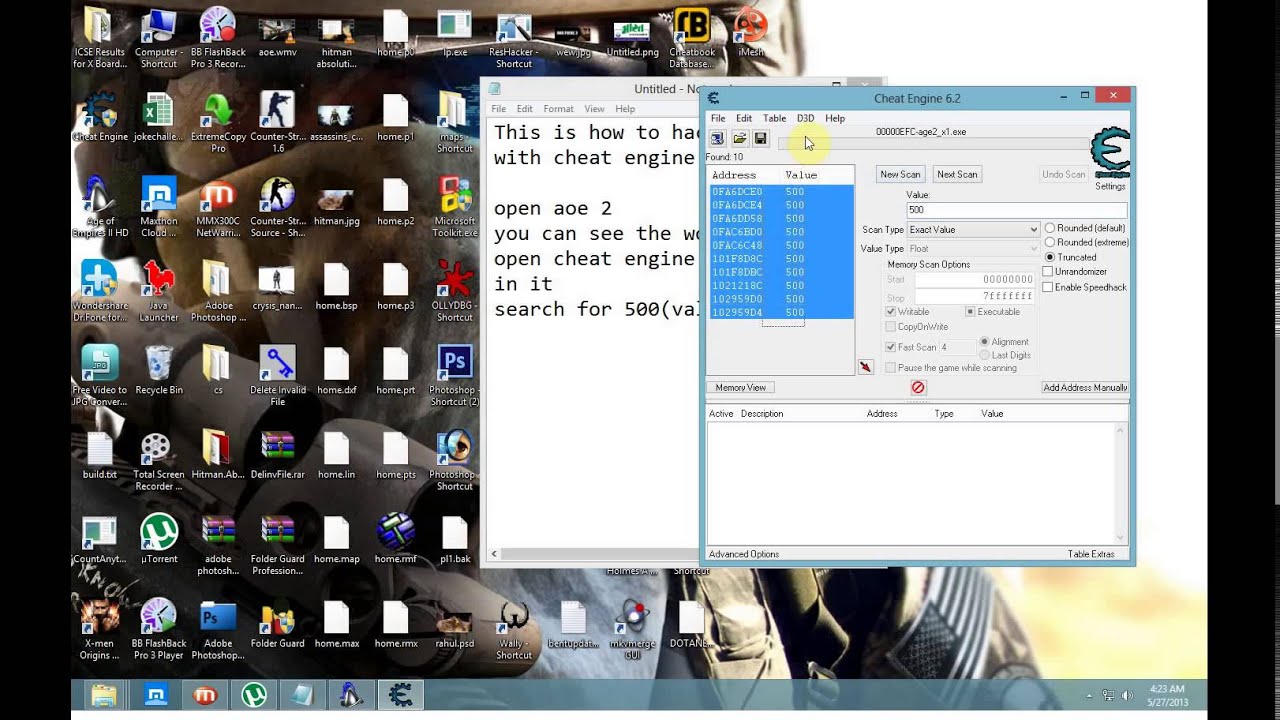This screenshot has height=720, width=1280.
Task: Click the volume icon in system tray
Action: pos(1127,695)
